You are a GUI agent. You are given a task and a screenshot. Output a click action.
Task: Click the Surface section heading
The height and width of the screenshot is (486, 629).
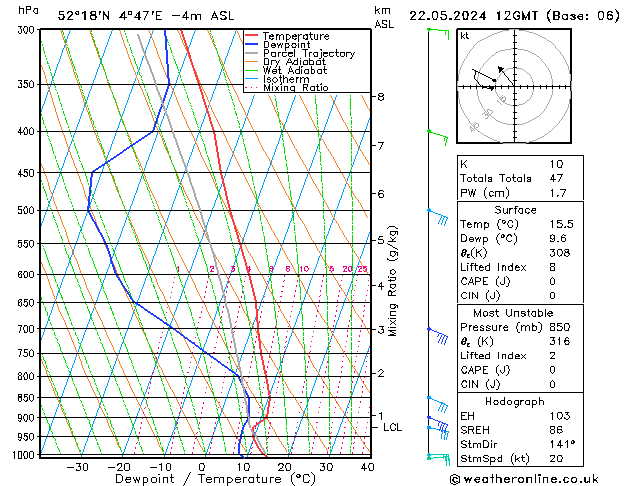(x=515, y=210)
